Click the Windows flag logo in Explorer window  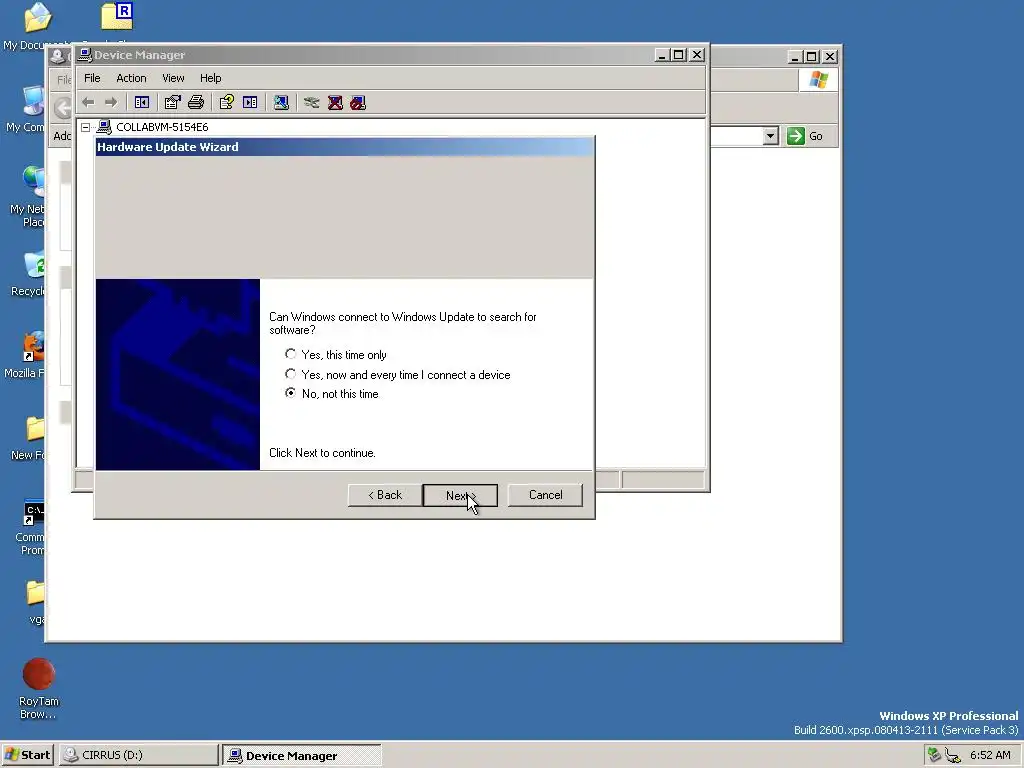click(818, 80)
